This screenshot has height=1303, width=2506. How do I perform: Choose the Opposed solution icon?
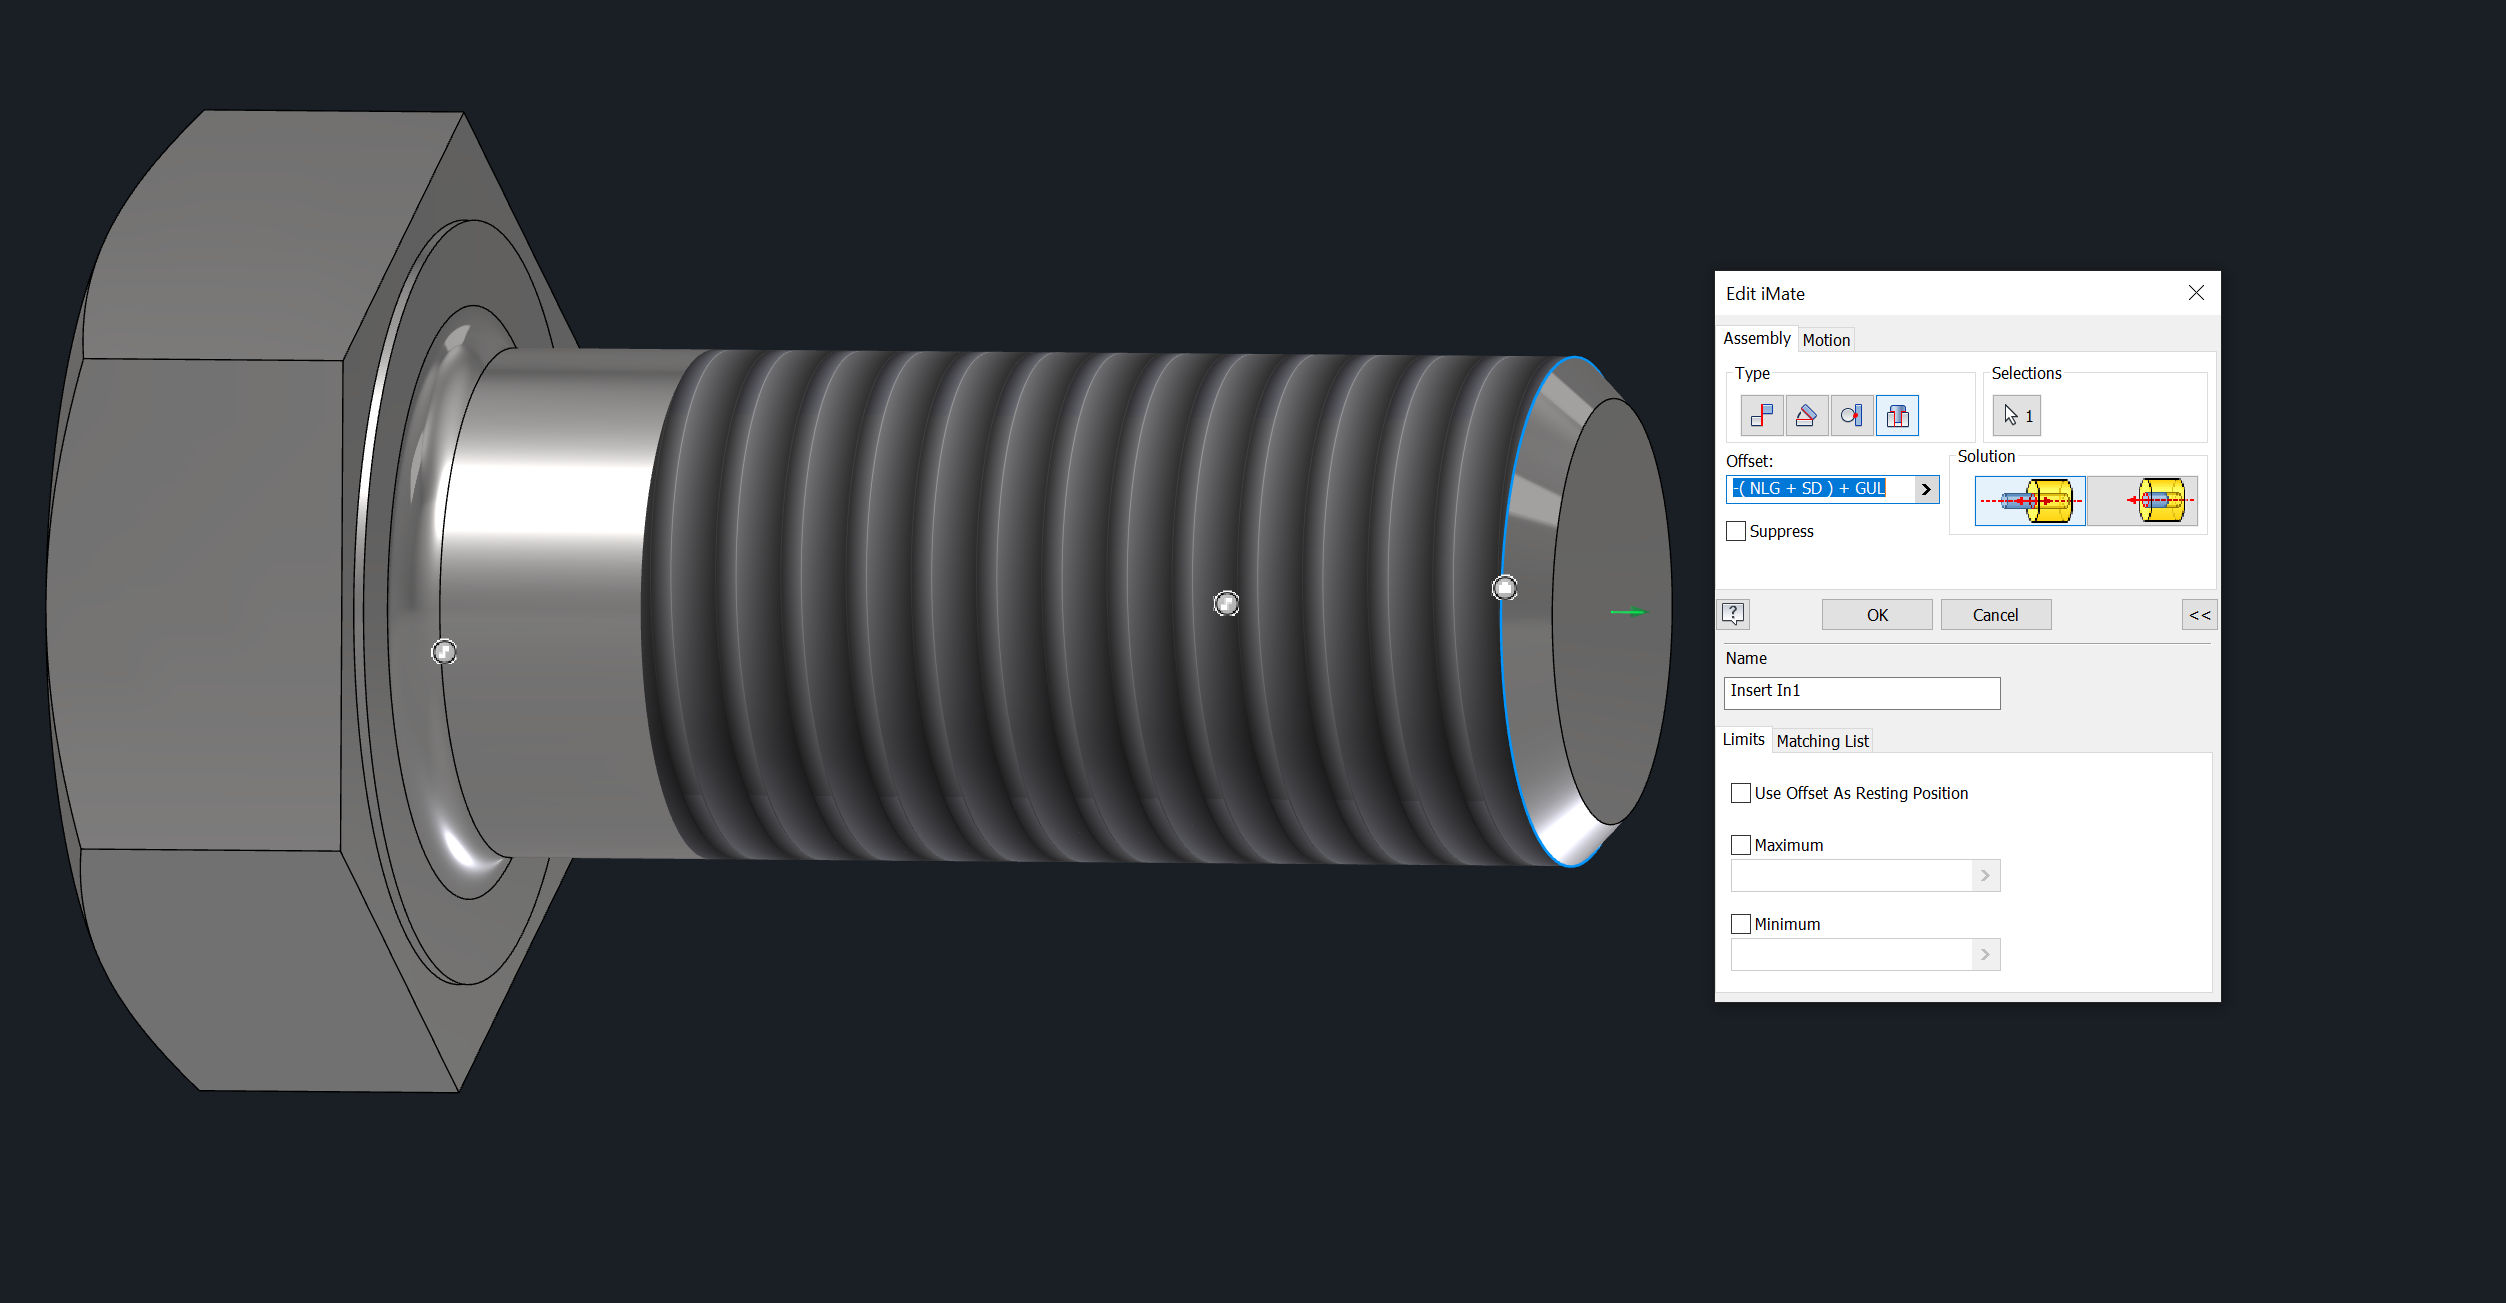click(x=2030, y=501)
